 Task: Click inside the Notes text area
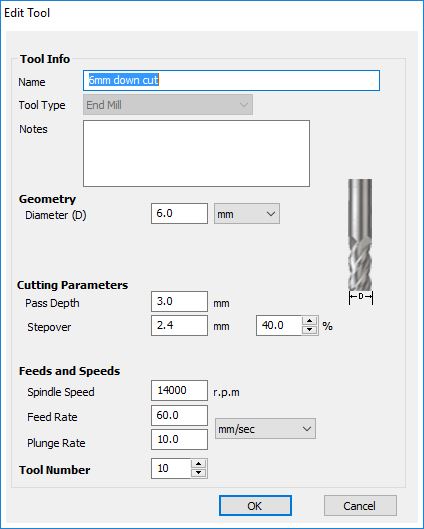point(196,154)
